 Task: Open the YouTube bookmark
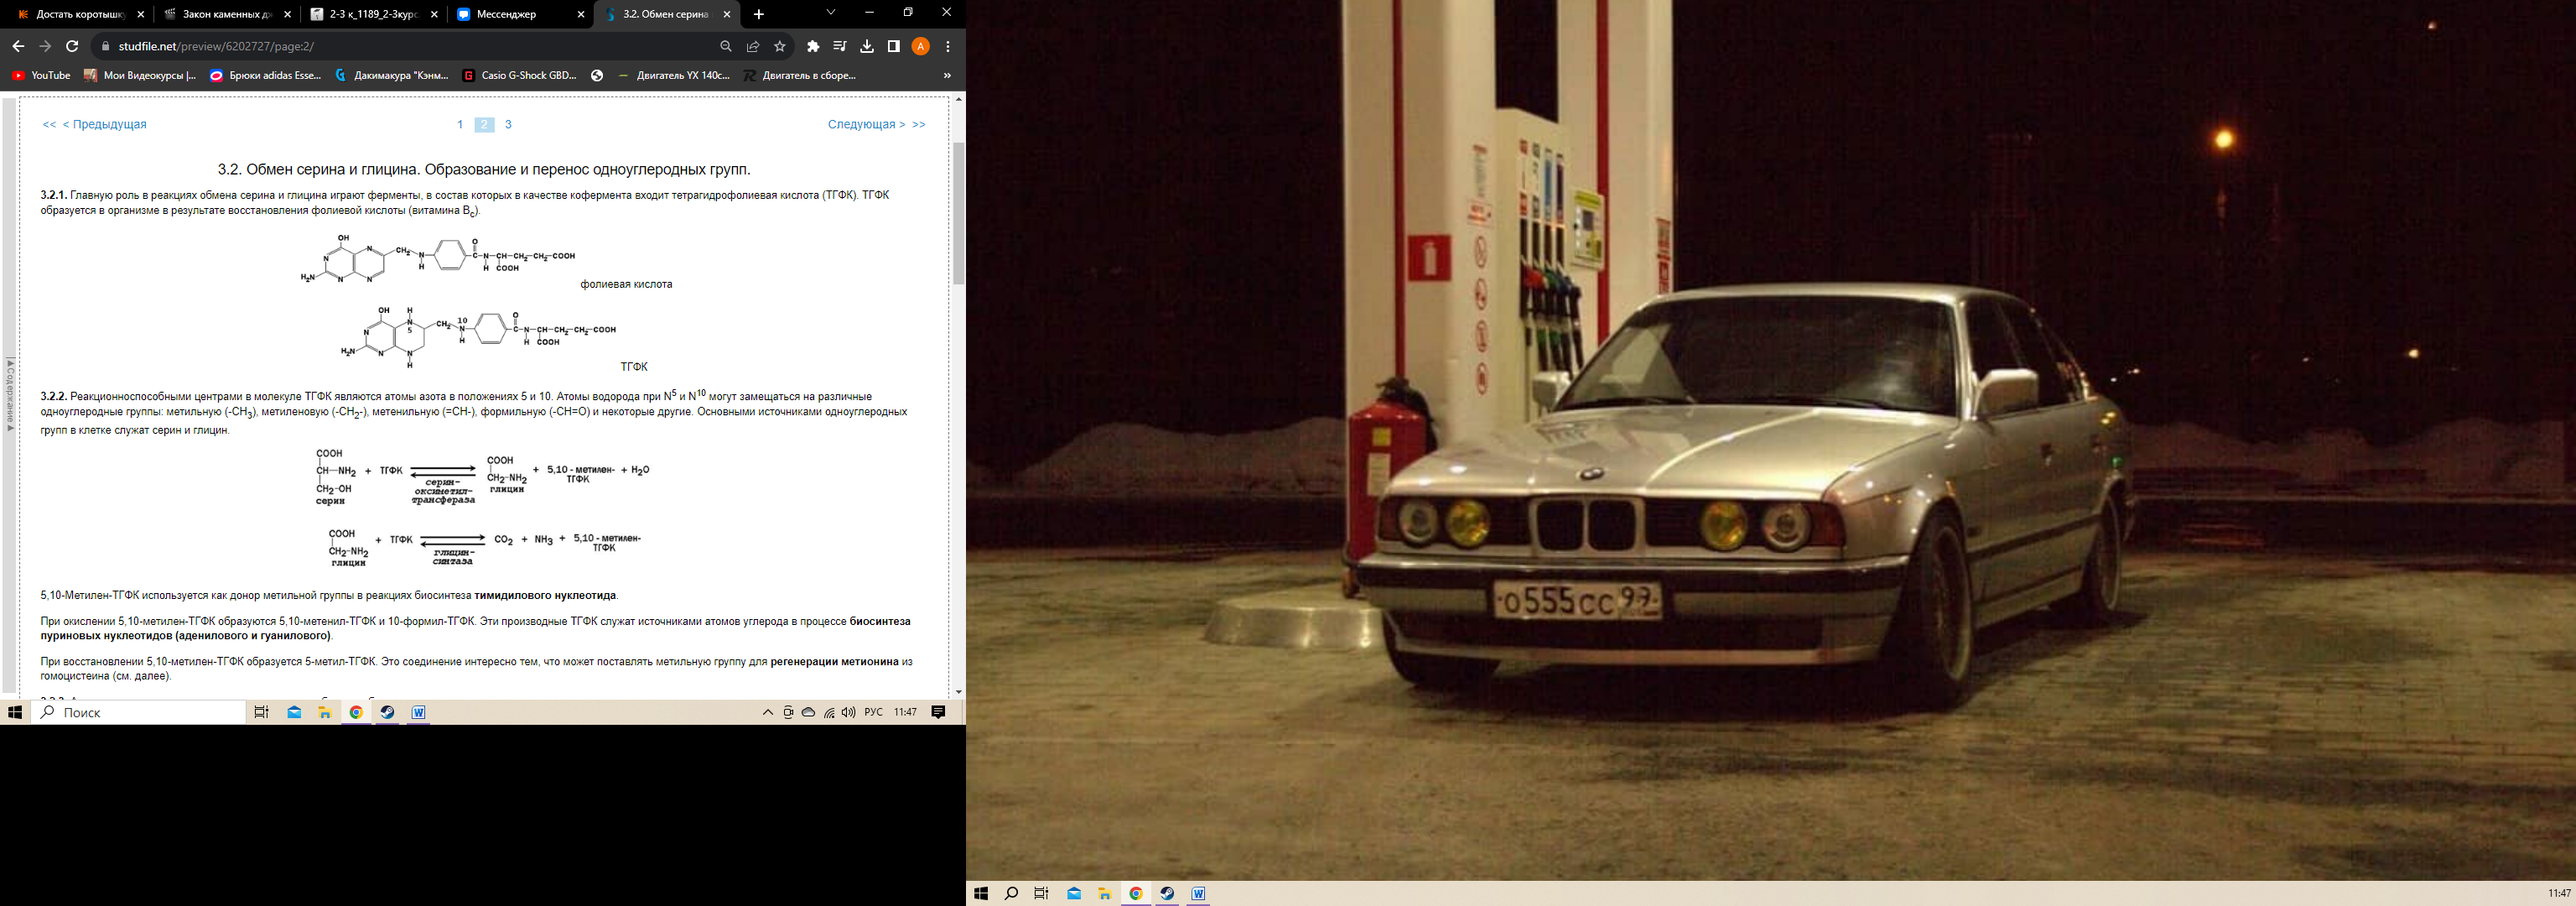[x=41, y=75]
